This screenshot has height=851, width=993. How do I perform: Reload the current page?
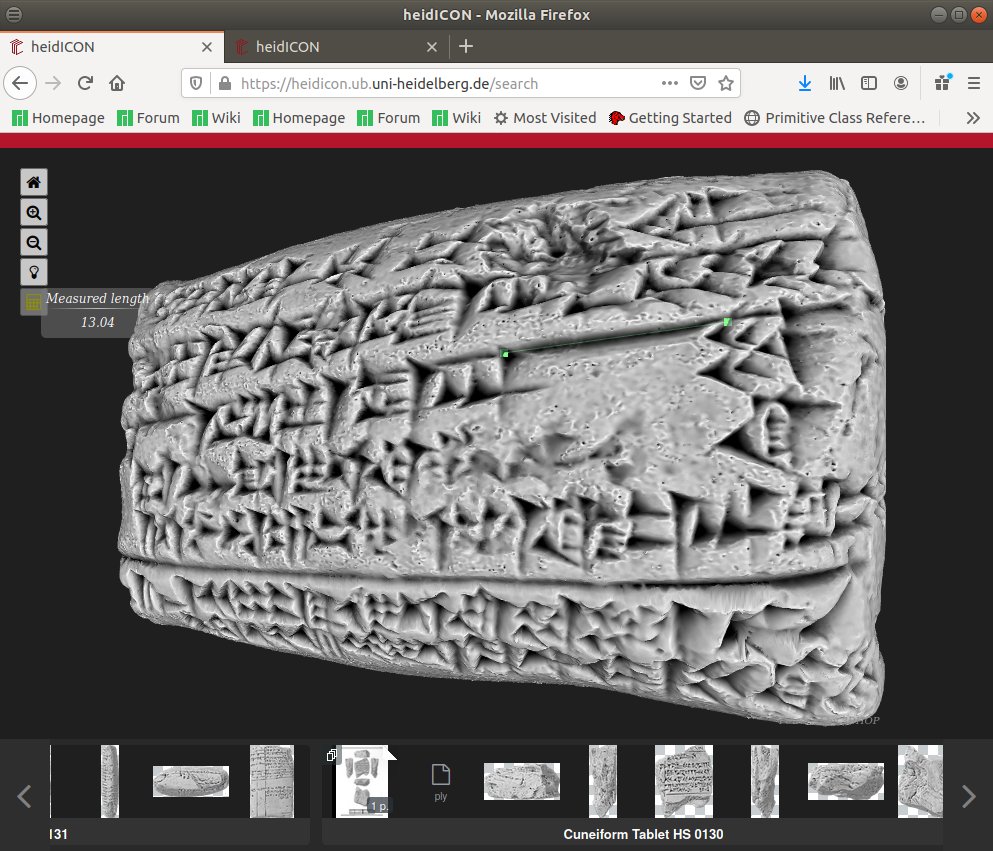pos(85,83)
